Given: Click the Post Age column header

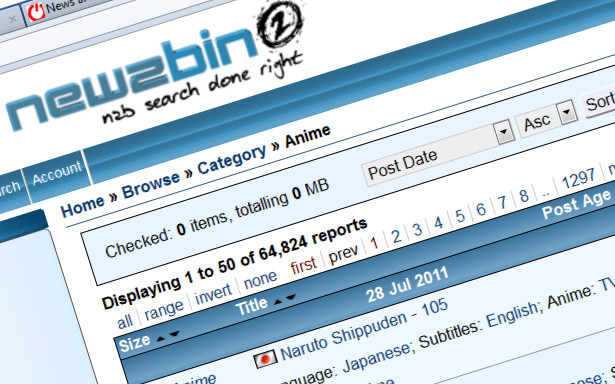Looking at the screenshot, I should click(x=577, y=204).
